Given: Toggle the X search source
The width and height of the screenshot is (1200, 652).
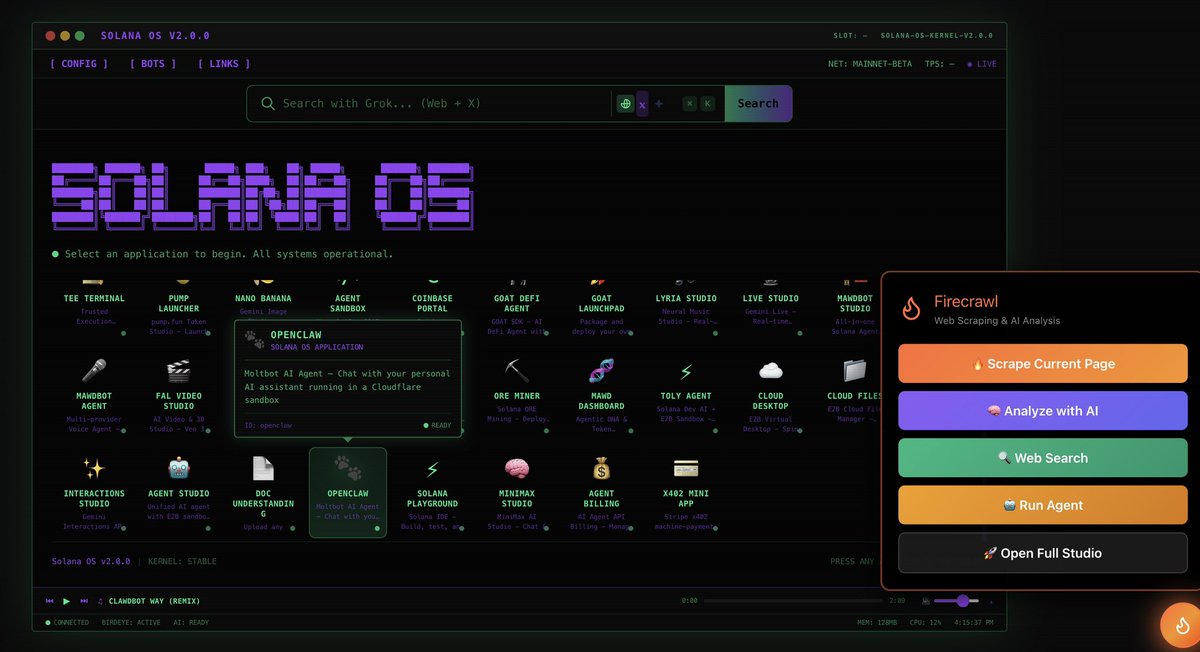Looking at the screenshot, I should (x=642, y=104).
